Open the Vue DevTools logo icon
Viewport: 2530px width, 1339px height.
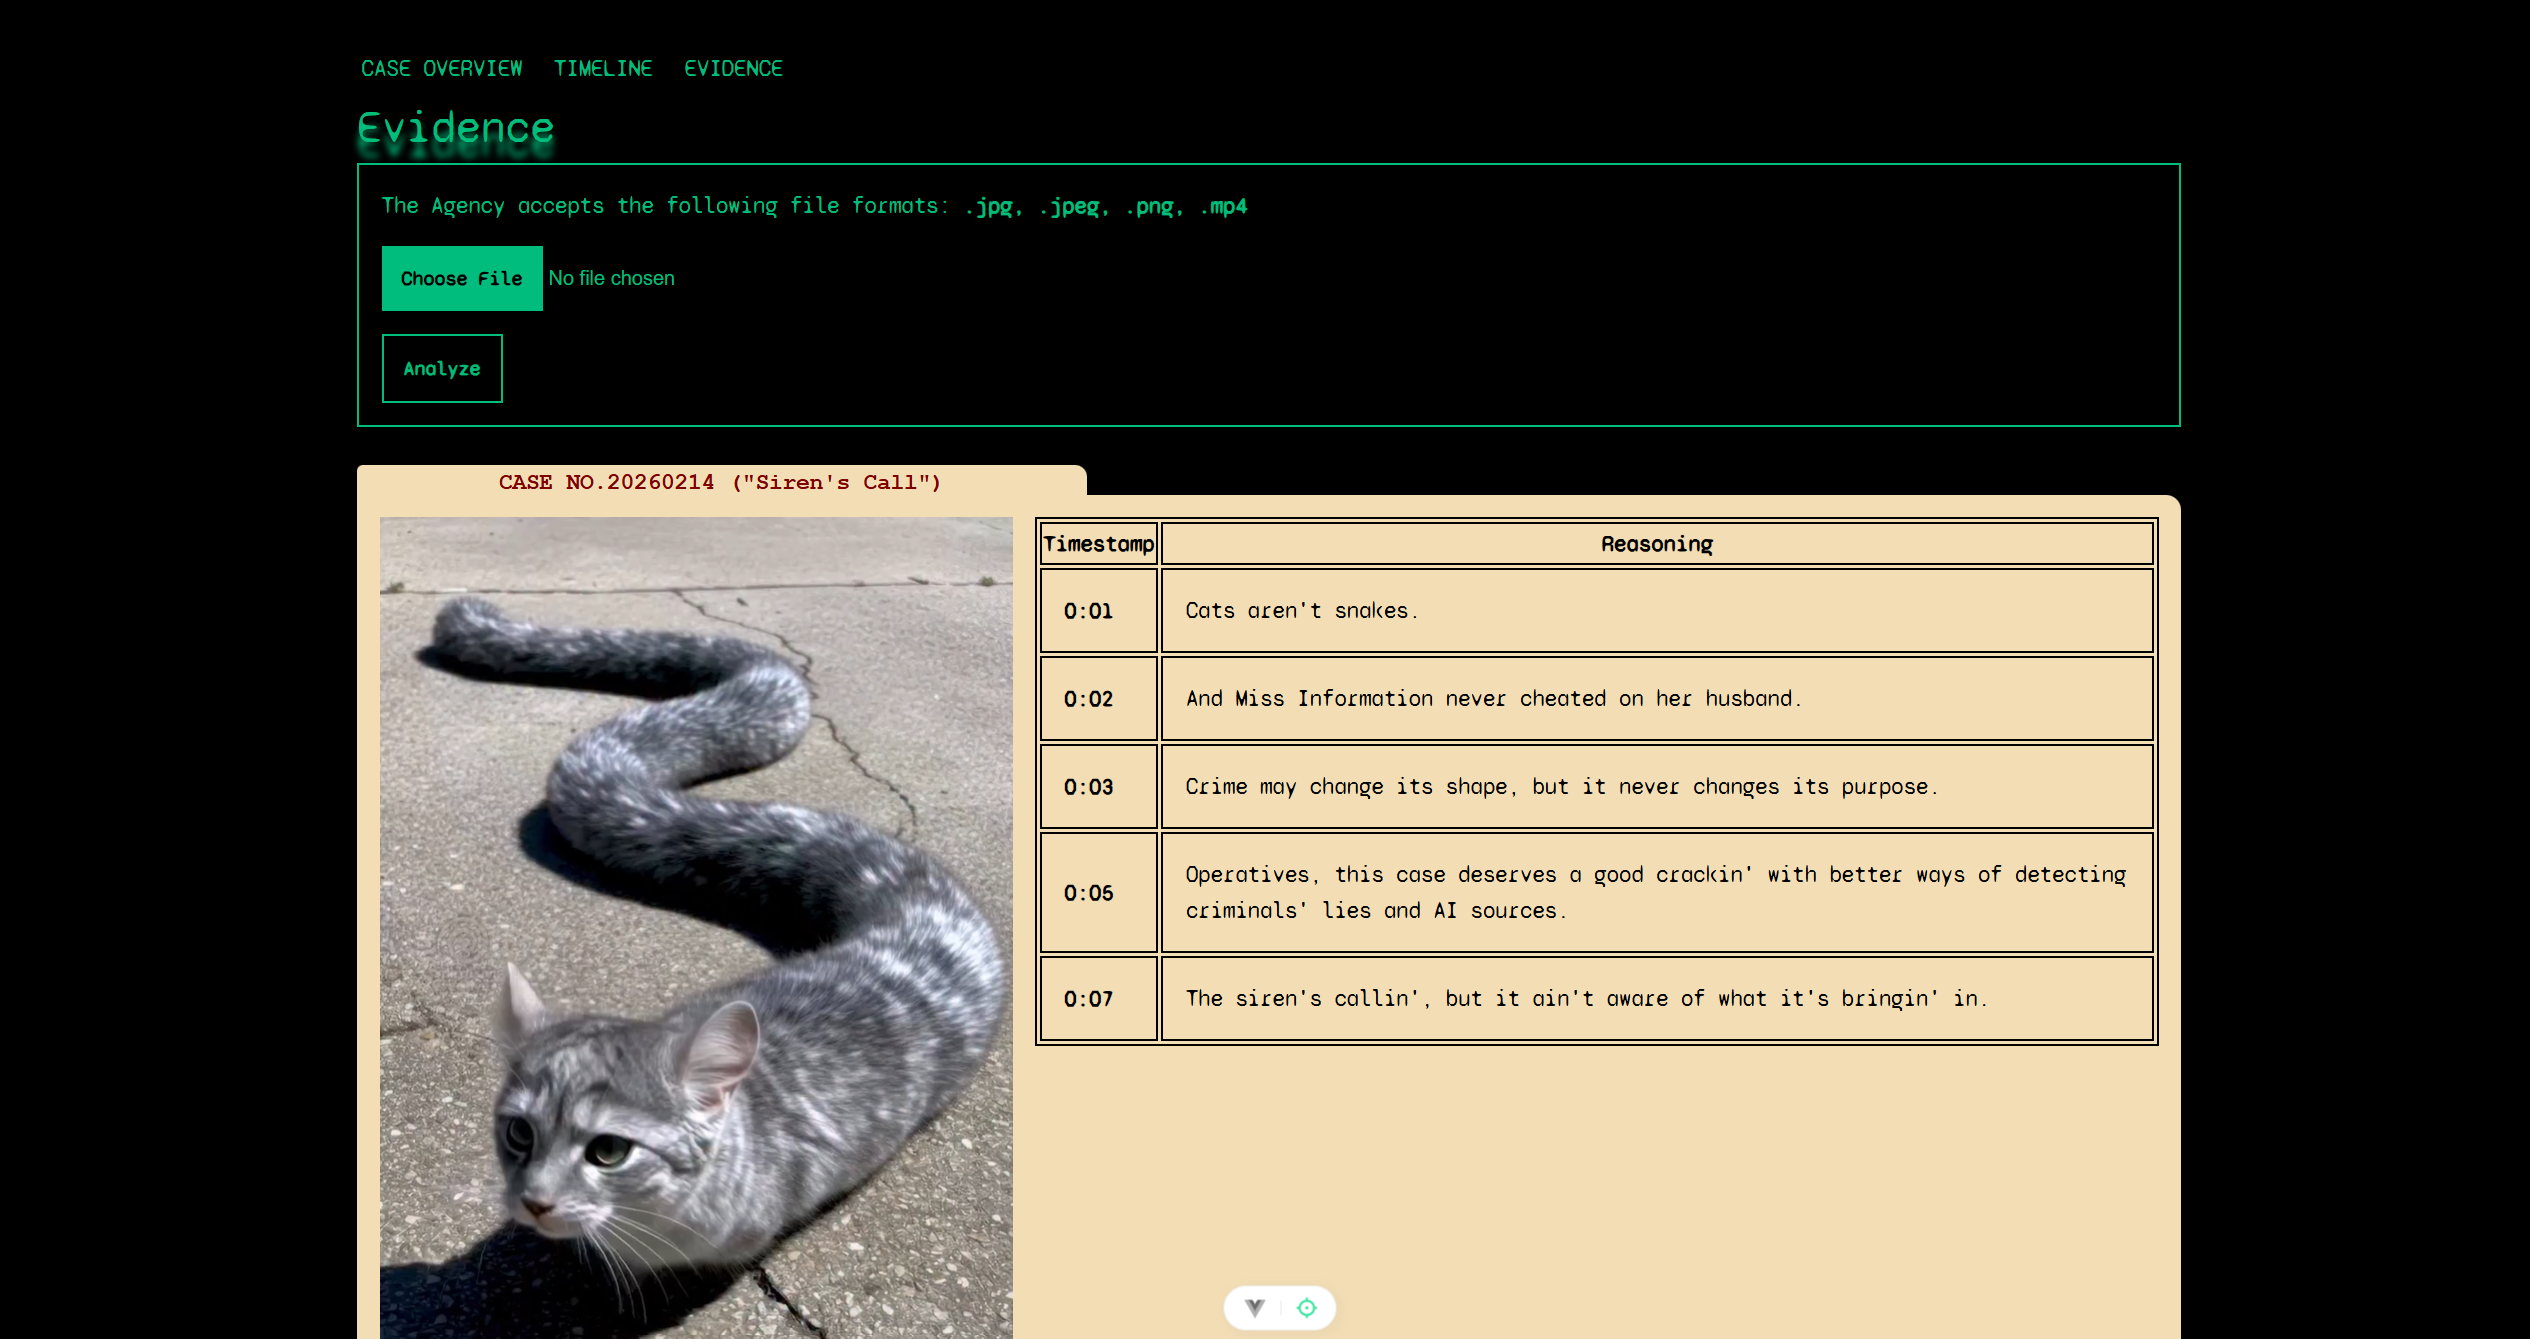pos(1255,1307)
